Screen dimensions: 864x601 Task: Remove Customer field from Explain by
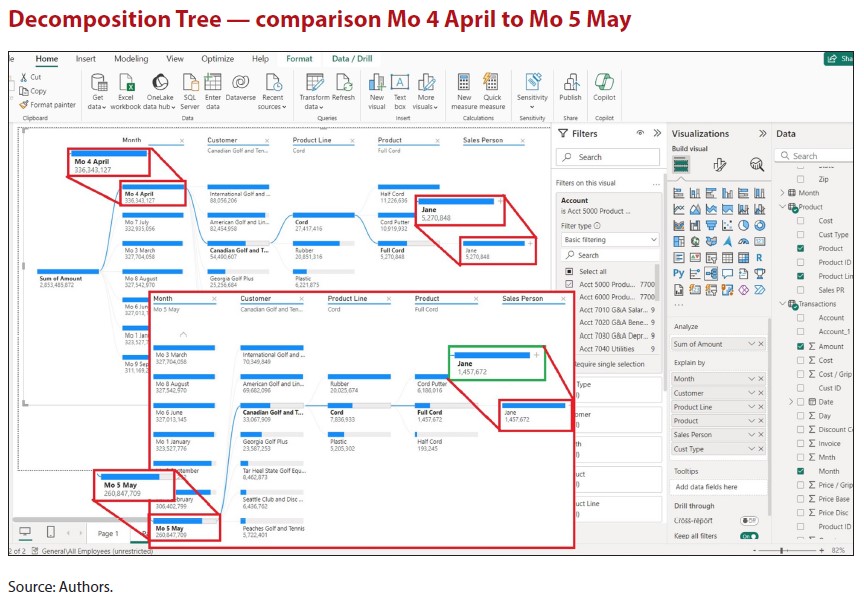[759, 393]
